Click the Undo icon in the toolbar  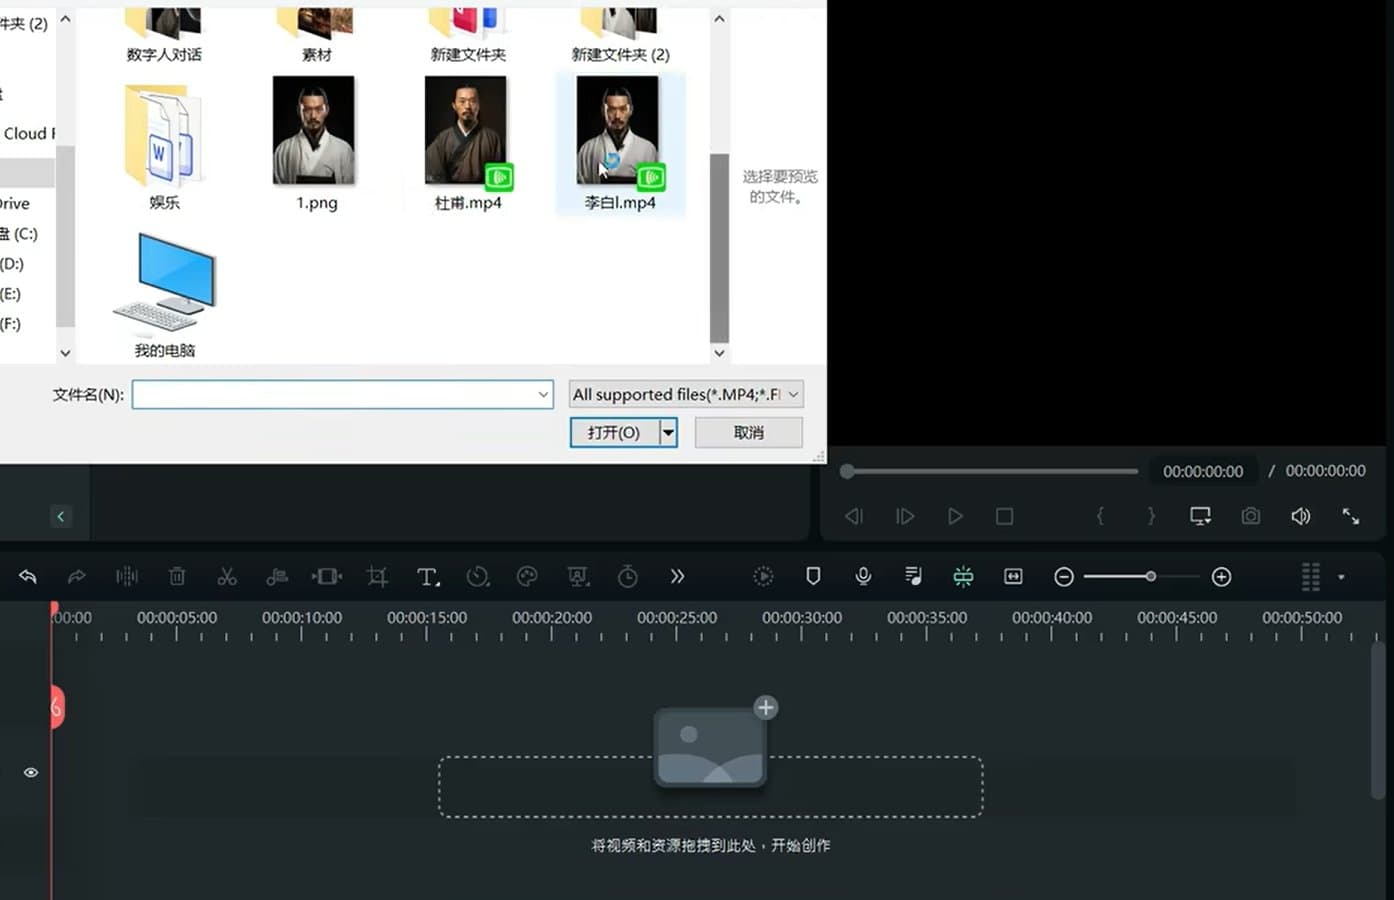27,576
